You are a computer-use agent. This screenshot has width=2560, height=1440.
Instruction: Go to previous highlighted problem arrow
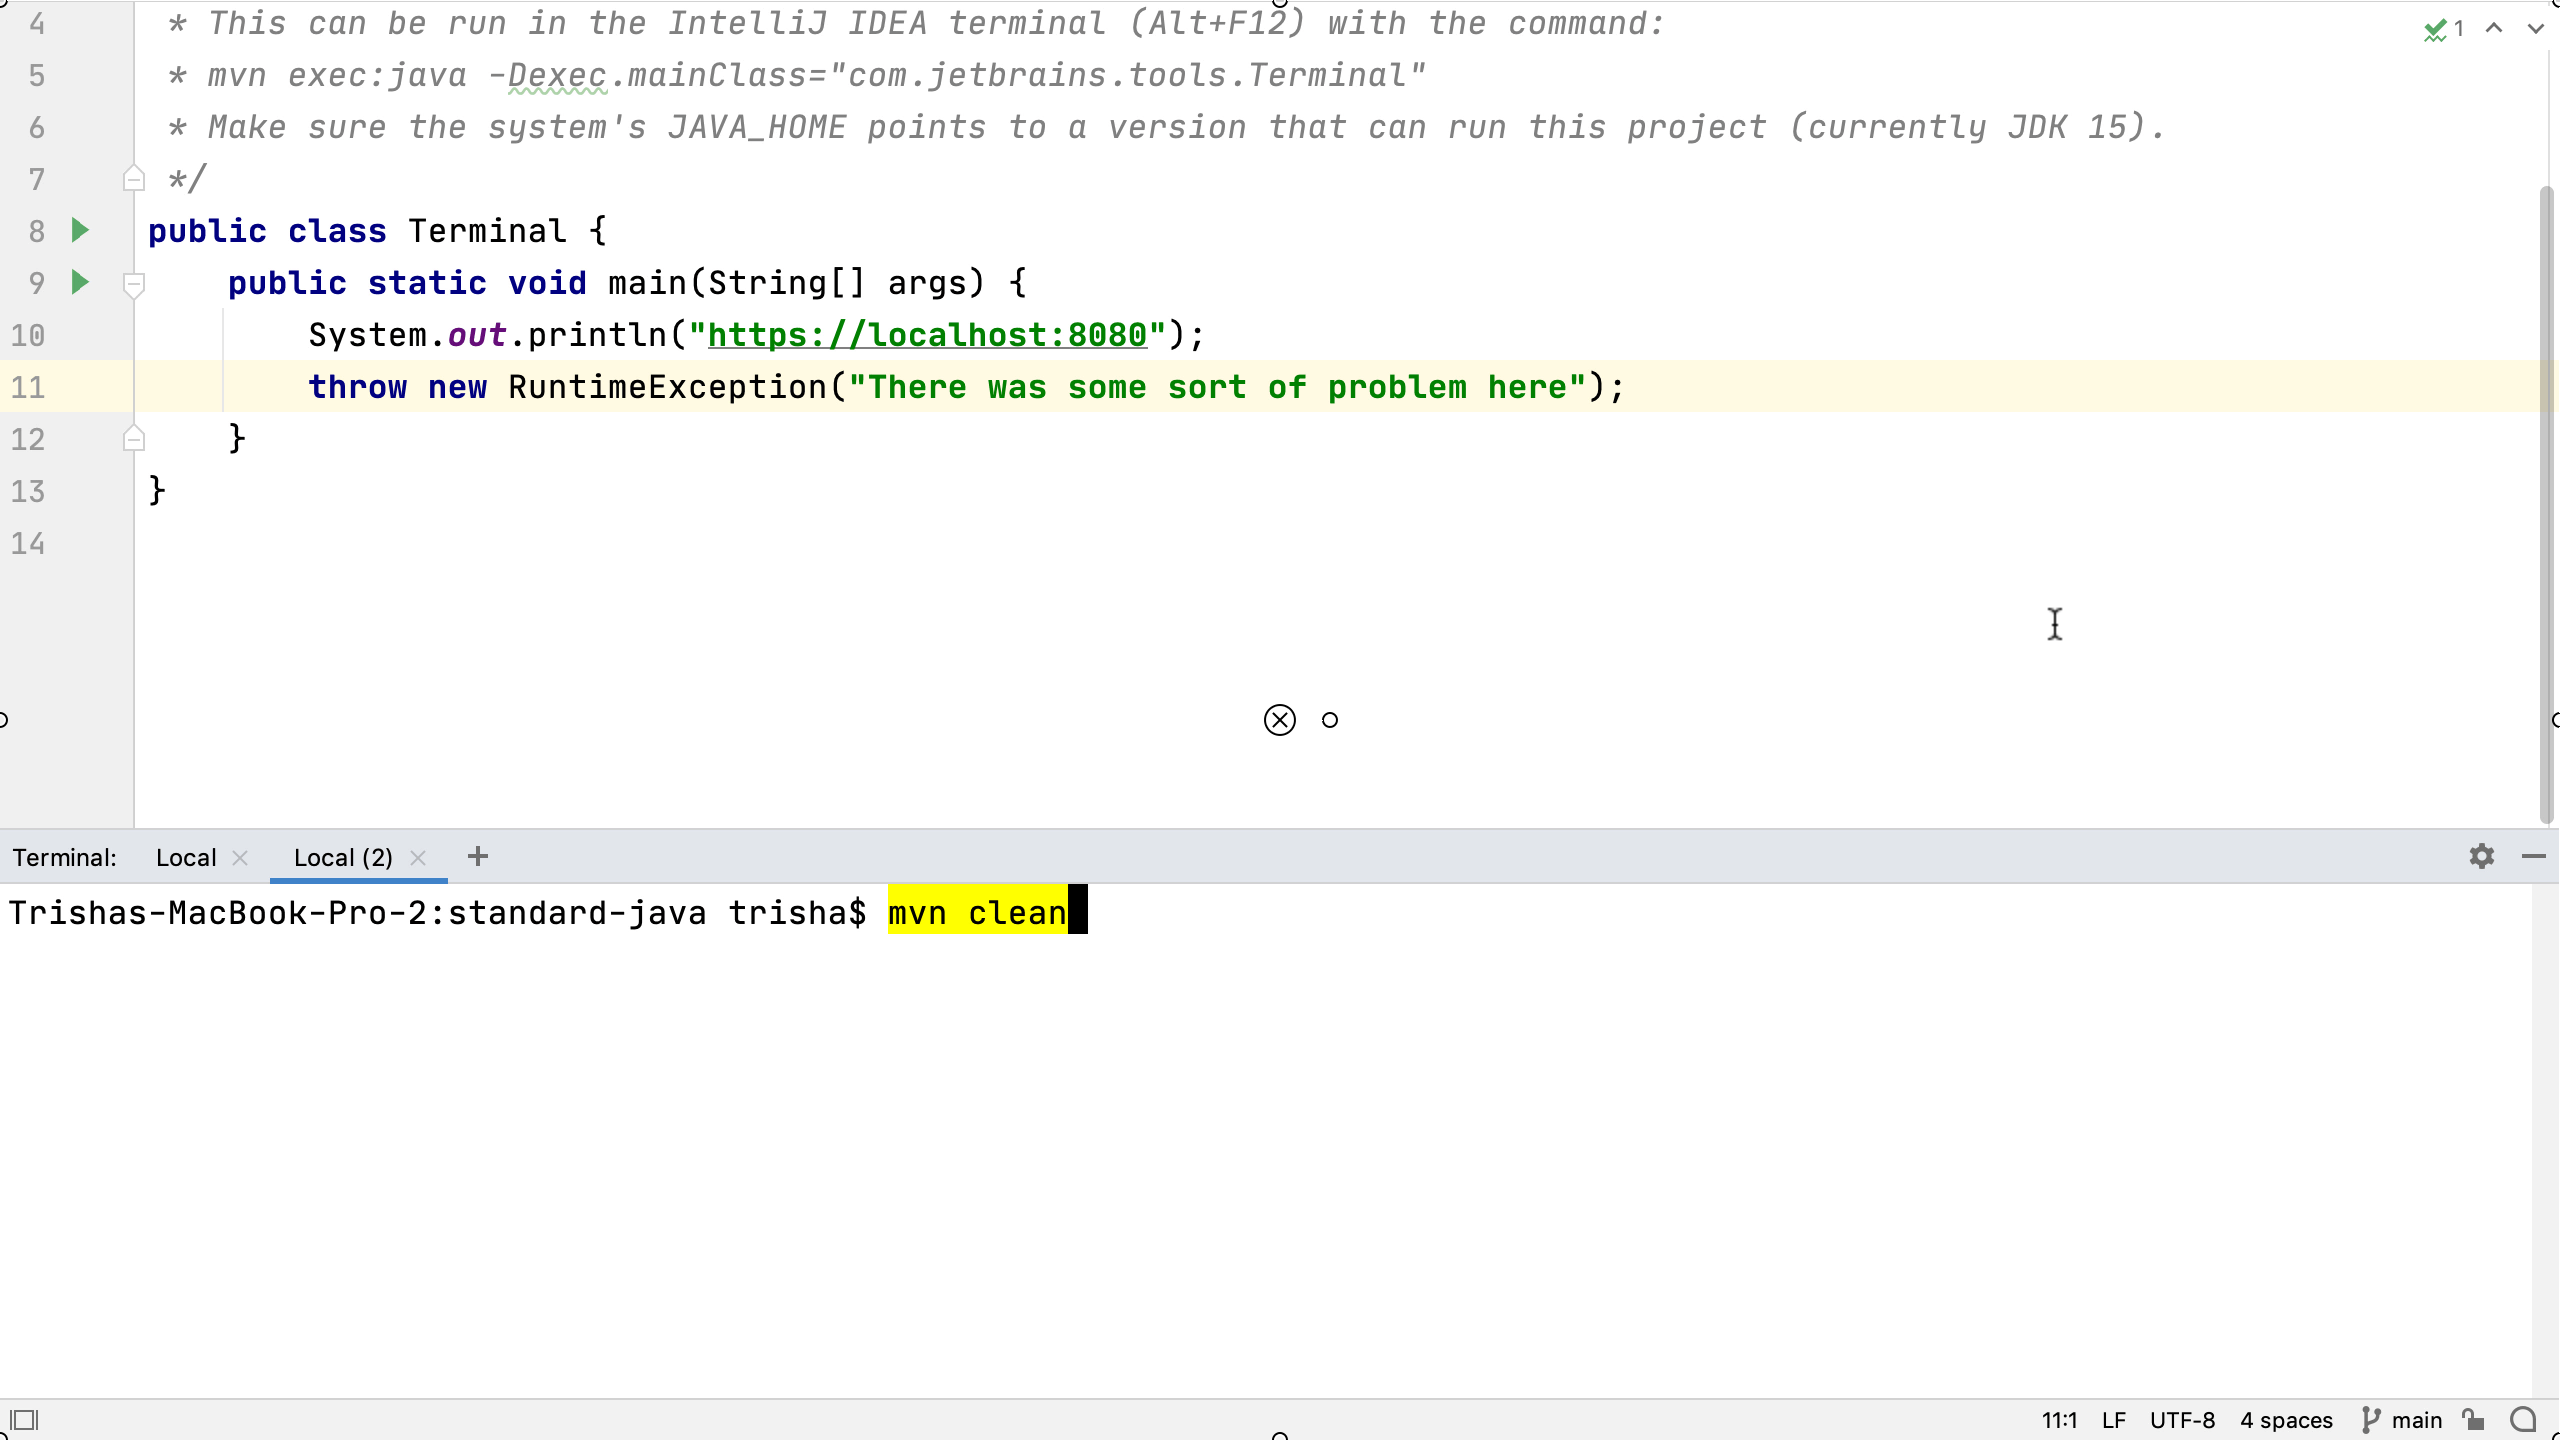click(2494, 29)
